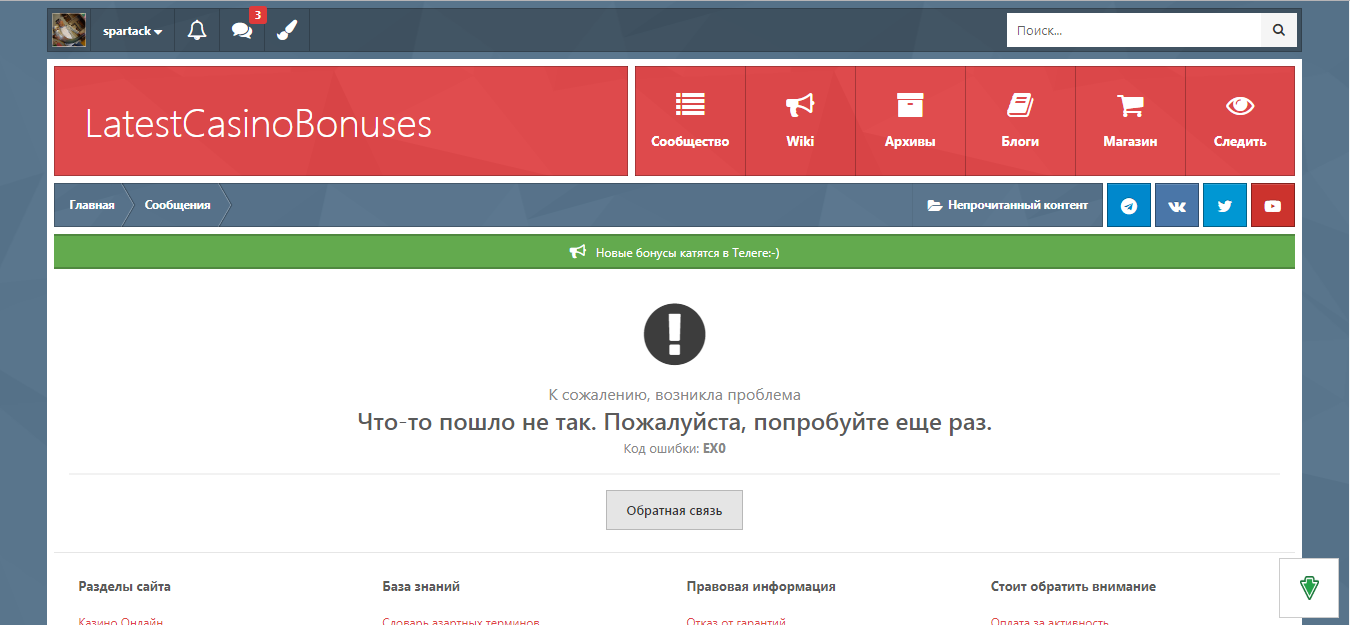This screenshot has width=1350, height=625.
Task: Open the Twitter social link
Action: point(1225,206)
